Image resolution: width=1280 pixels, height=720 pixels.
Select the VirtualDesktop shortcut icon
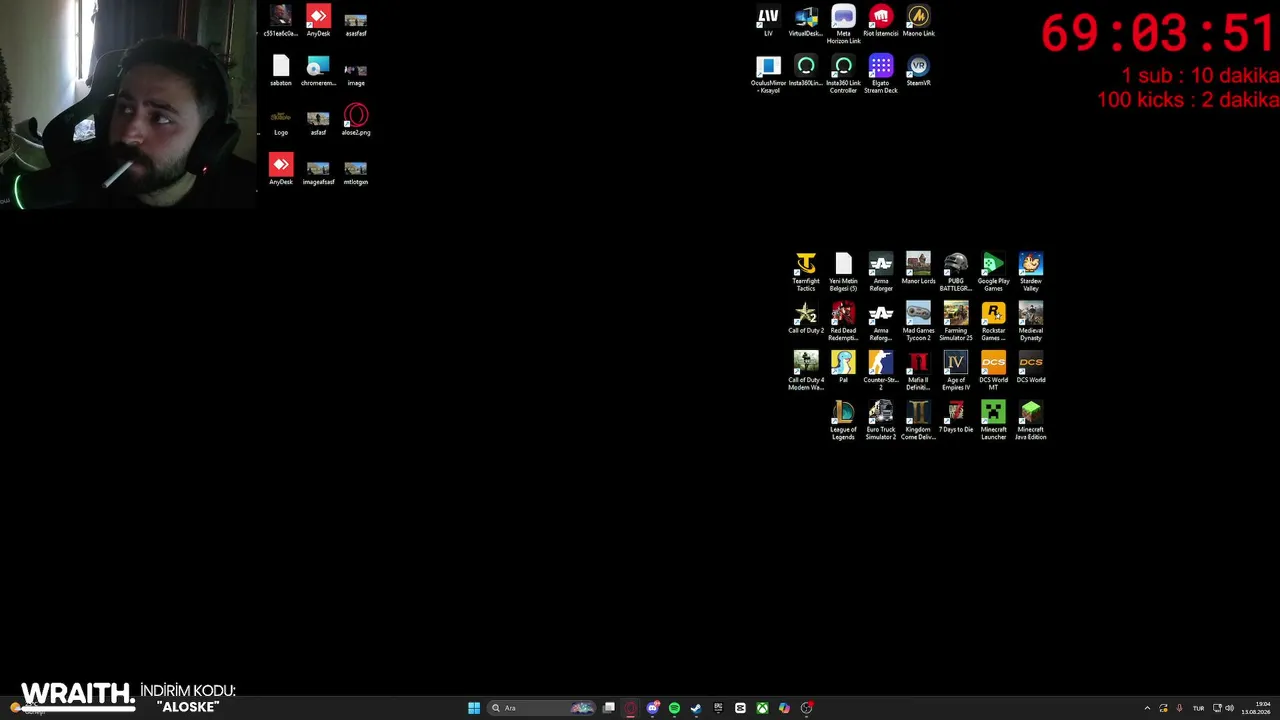tap(806, 21)
